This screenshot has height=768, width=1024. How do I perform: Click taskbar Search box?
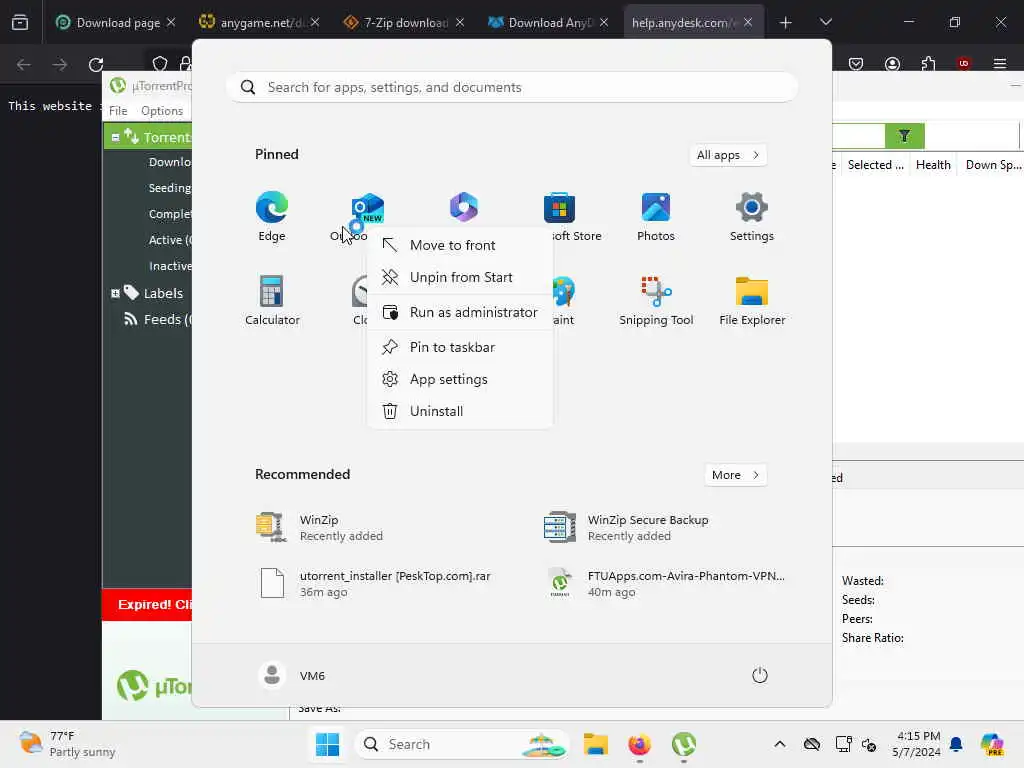(461, 744)
